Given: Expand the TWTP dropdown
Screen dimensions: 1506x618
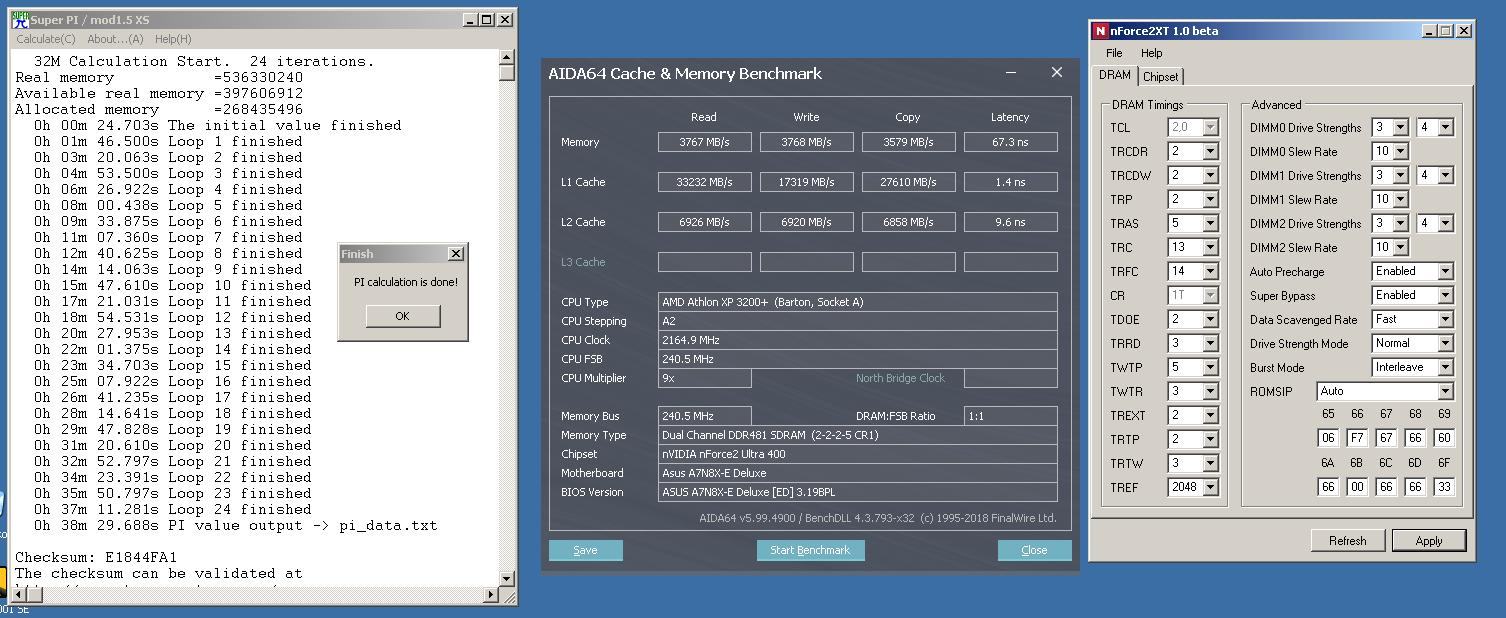Looking at the screenshot, I should click(1210, 367).
